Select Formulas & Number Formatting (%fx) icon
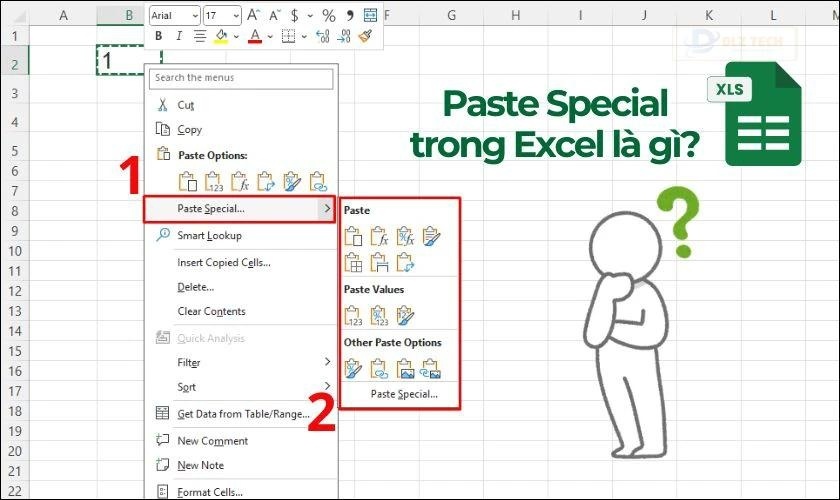Screen dimensions: 840x500 pos(406,236)
